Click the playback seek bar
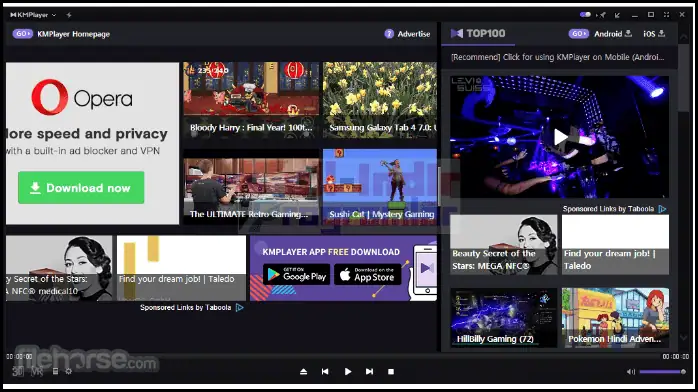The height and width of the screenshot is (392, 698). tap(347, 356)
